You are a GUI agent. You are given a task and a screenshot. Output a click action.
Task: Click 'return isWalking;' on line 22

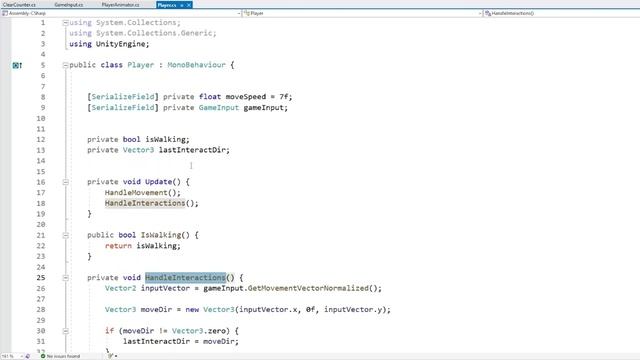click(142, 246)
